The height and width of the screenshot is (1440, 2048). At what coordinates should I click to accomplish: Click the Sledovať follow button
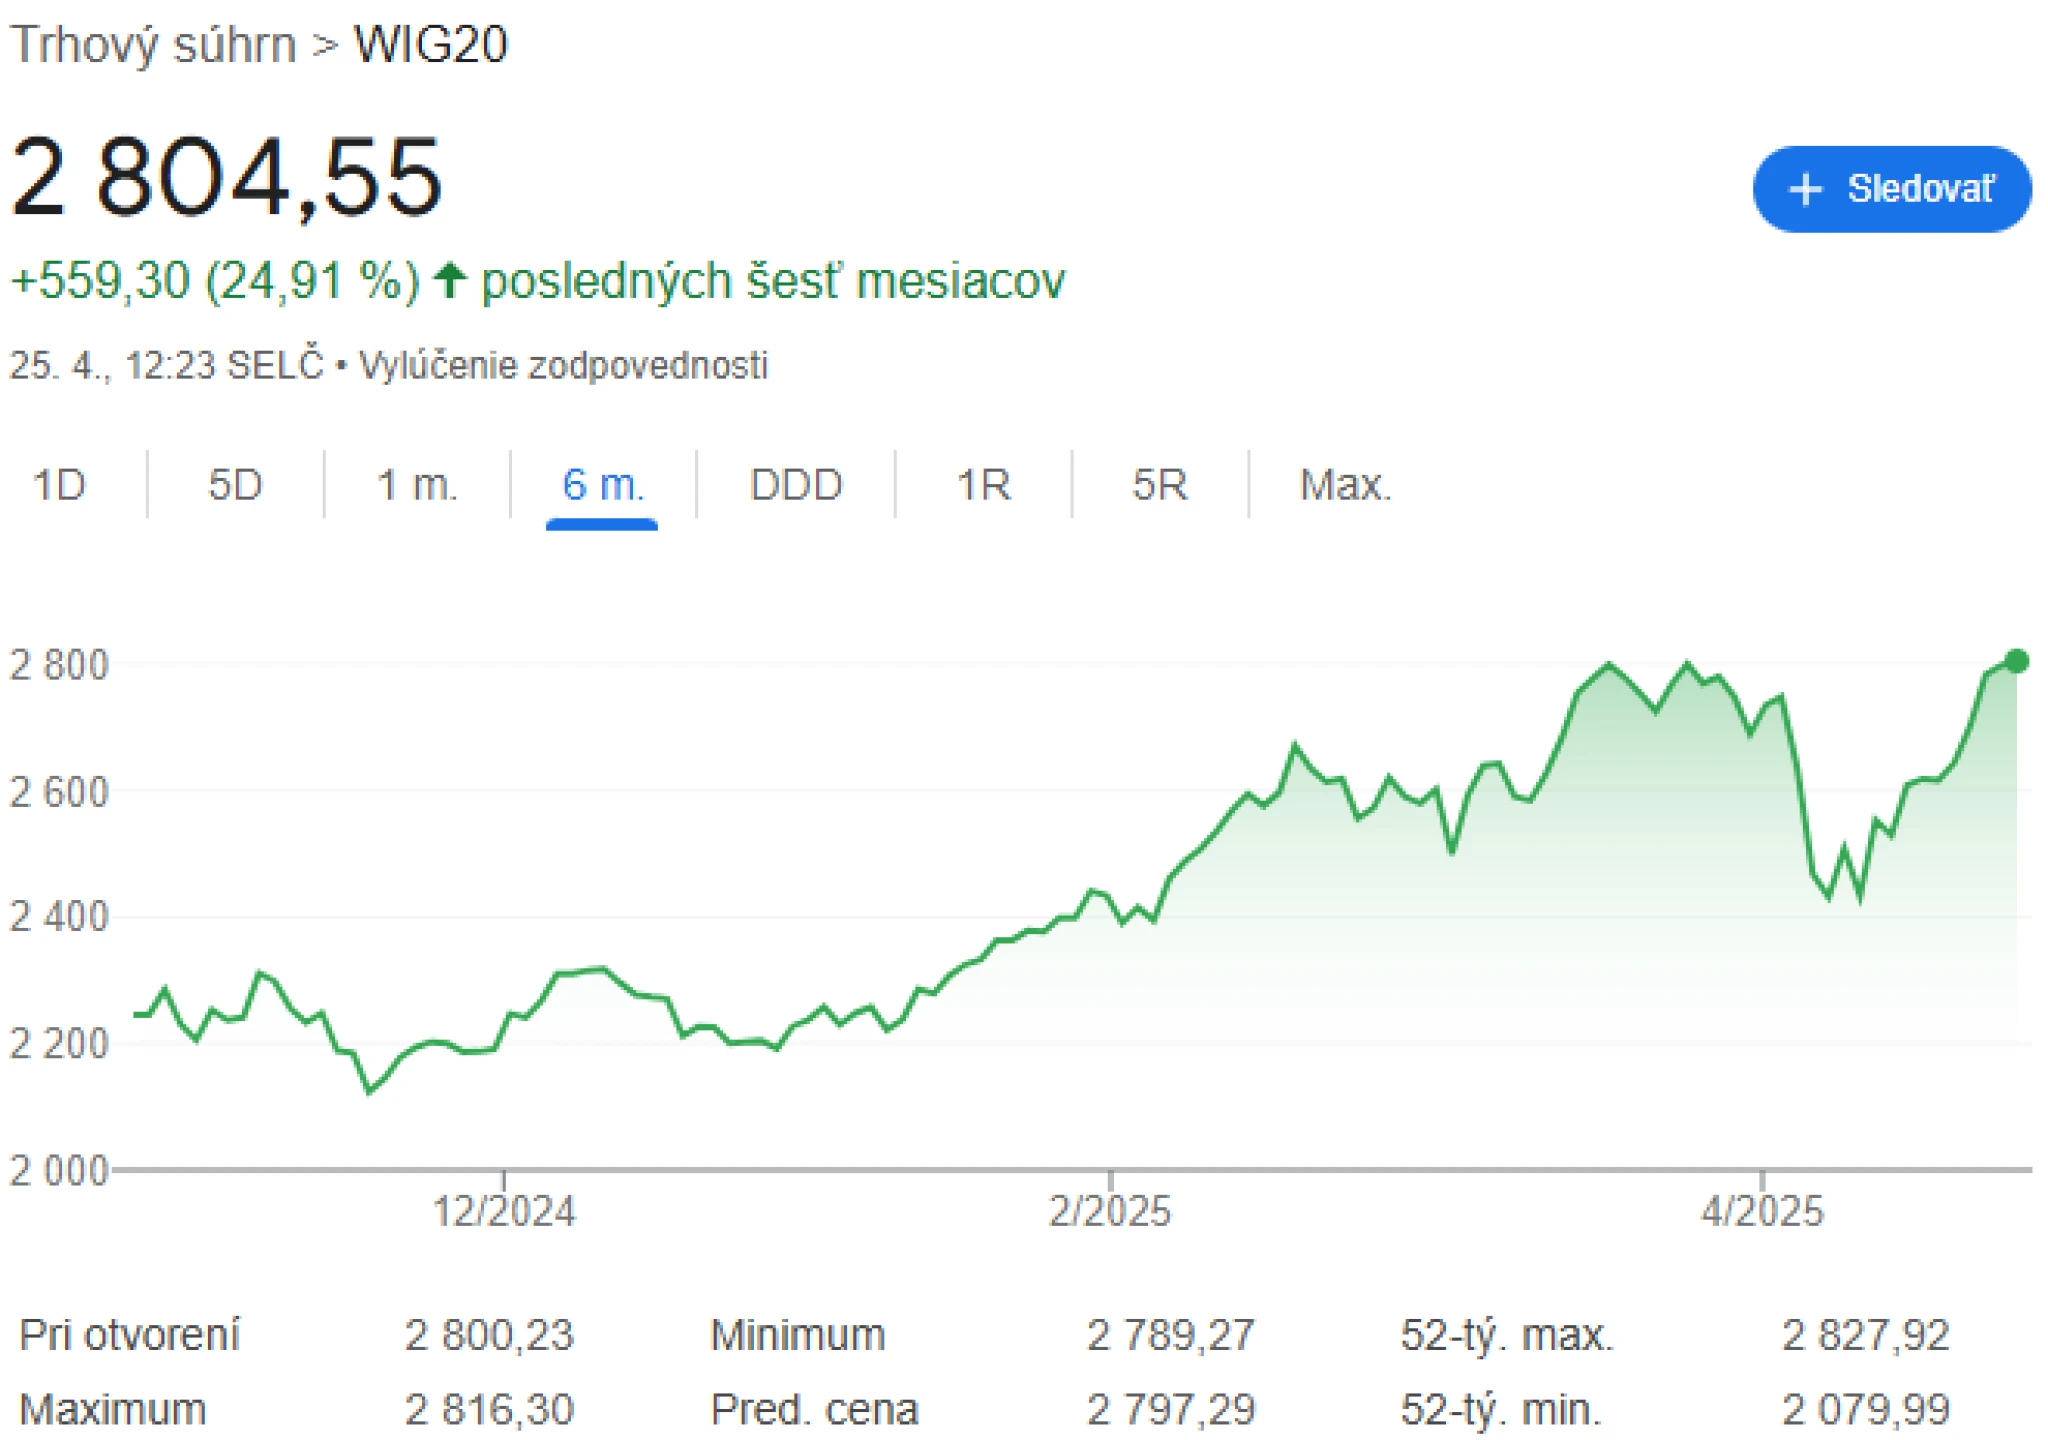[x=1891, y=189]
